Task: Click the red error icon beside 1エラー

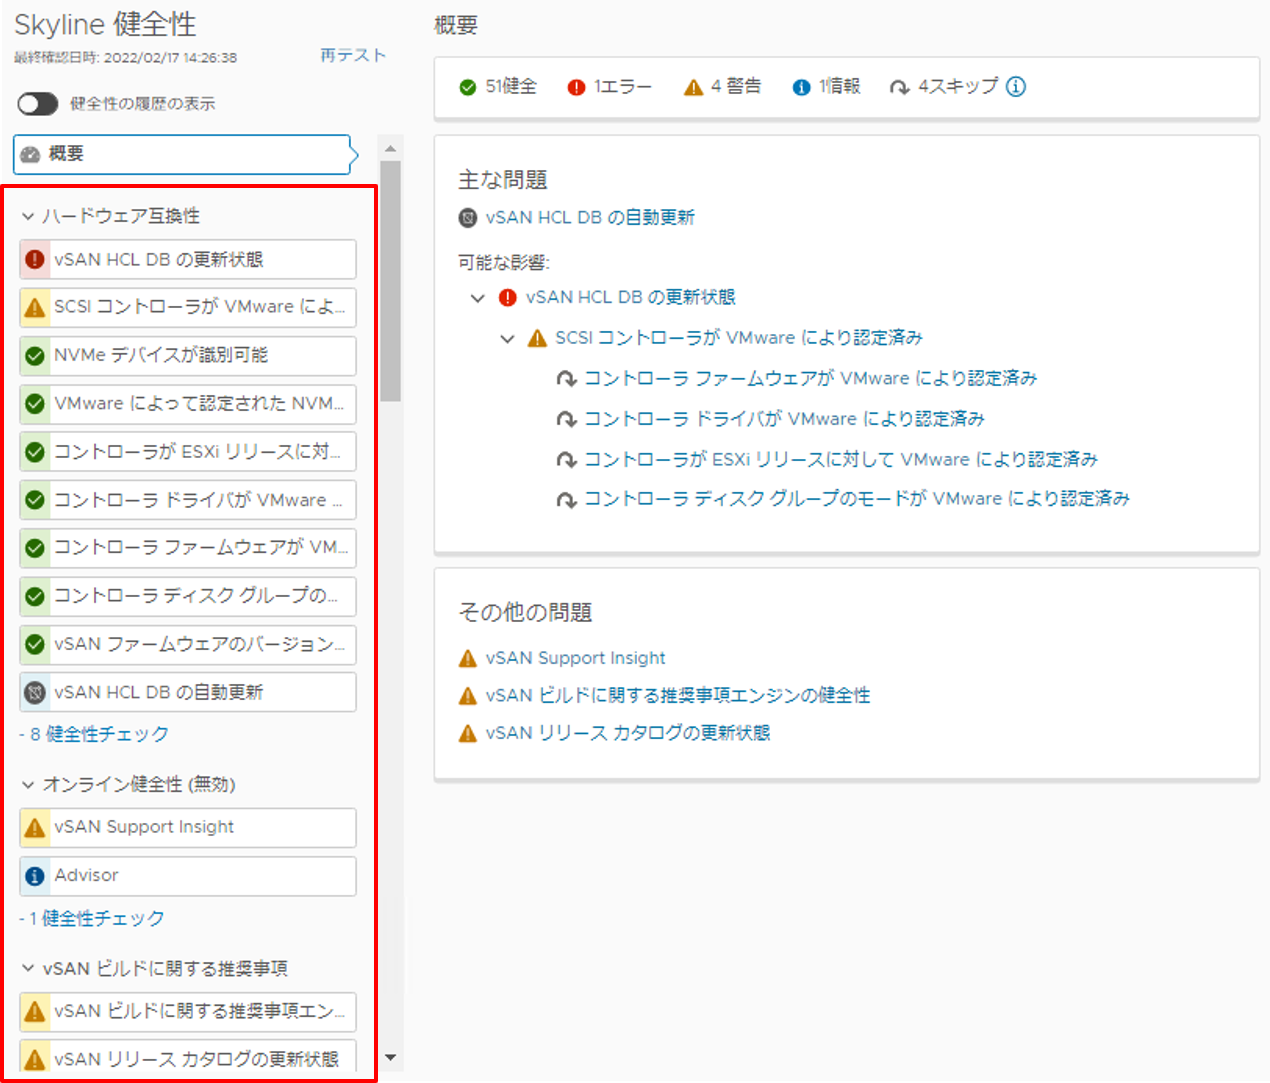Action: (576, 88)
